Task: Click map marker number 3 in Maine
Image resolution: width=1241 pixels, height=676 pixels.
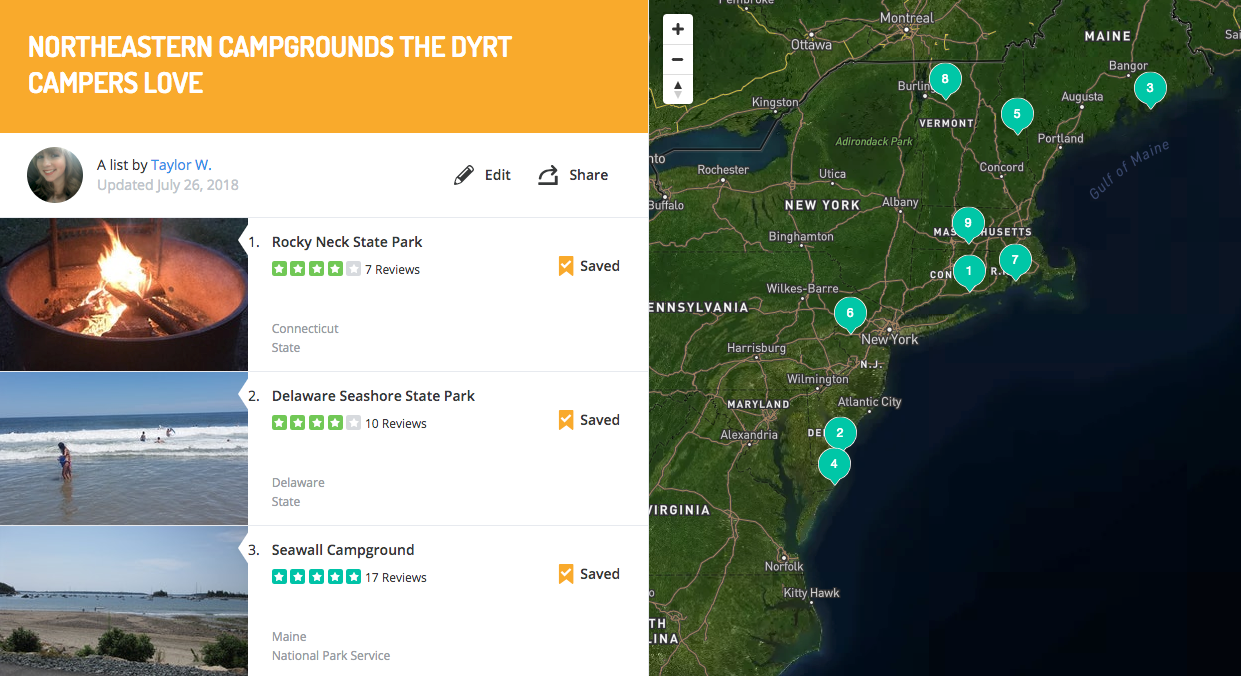Action: [x=1150, y=89]
